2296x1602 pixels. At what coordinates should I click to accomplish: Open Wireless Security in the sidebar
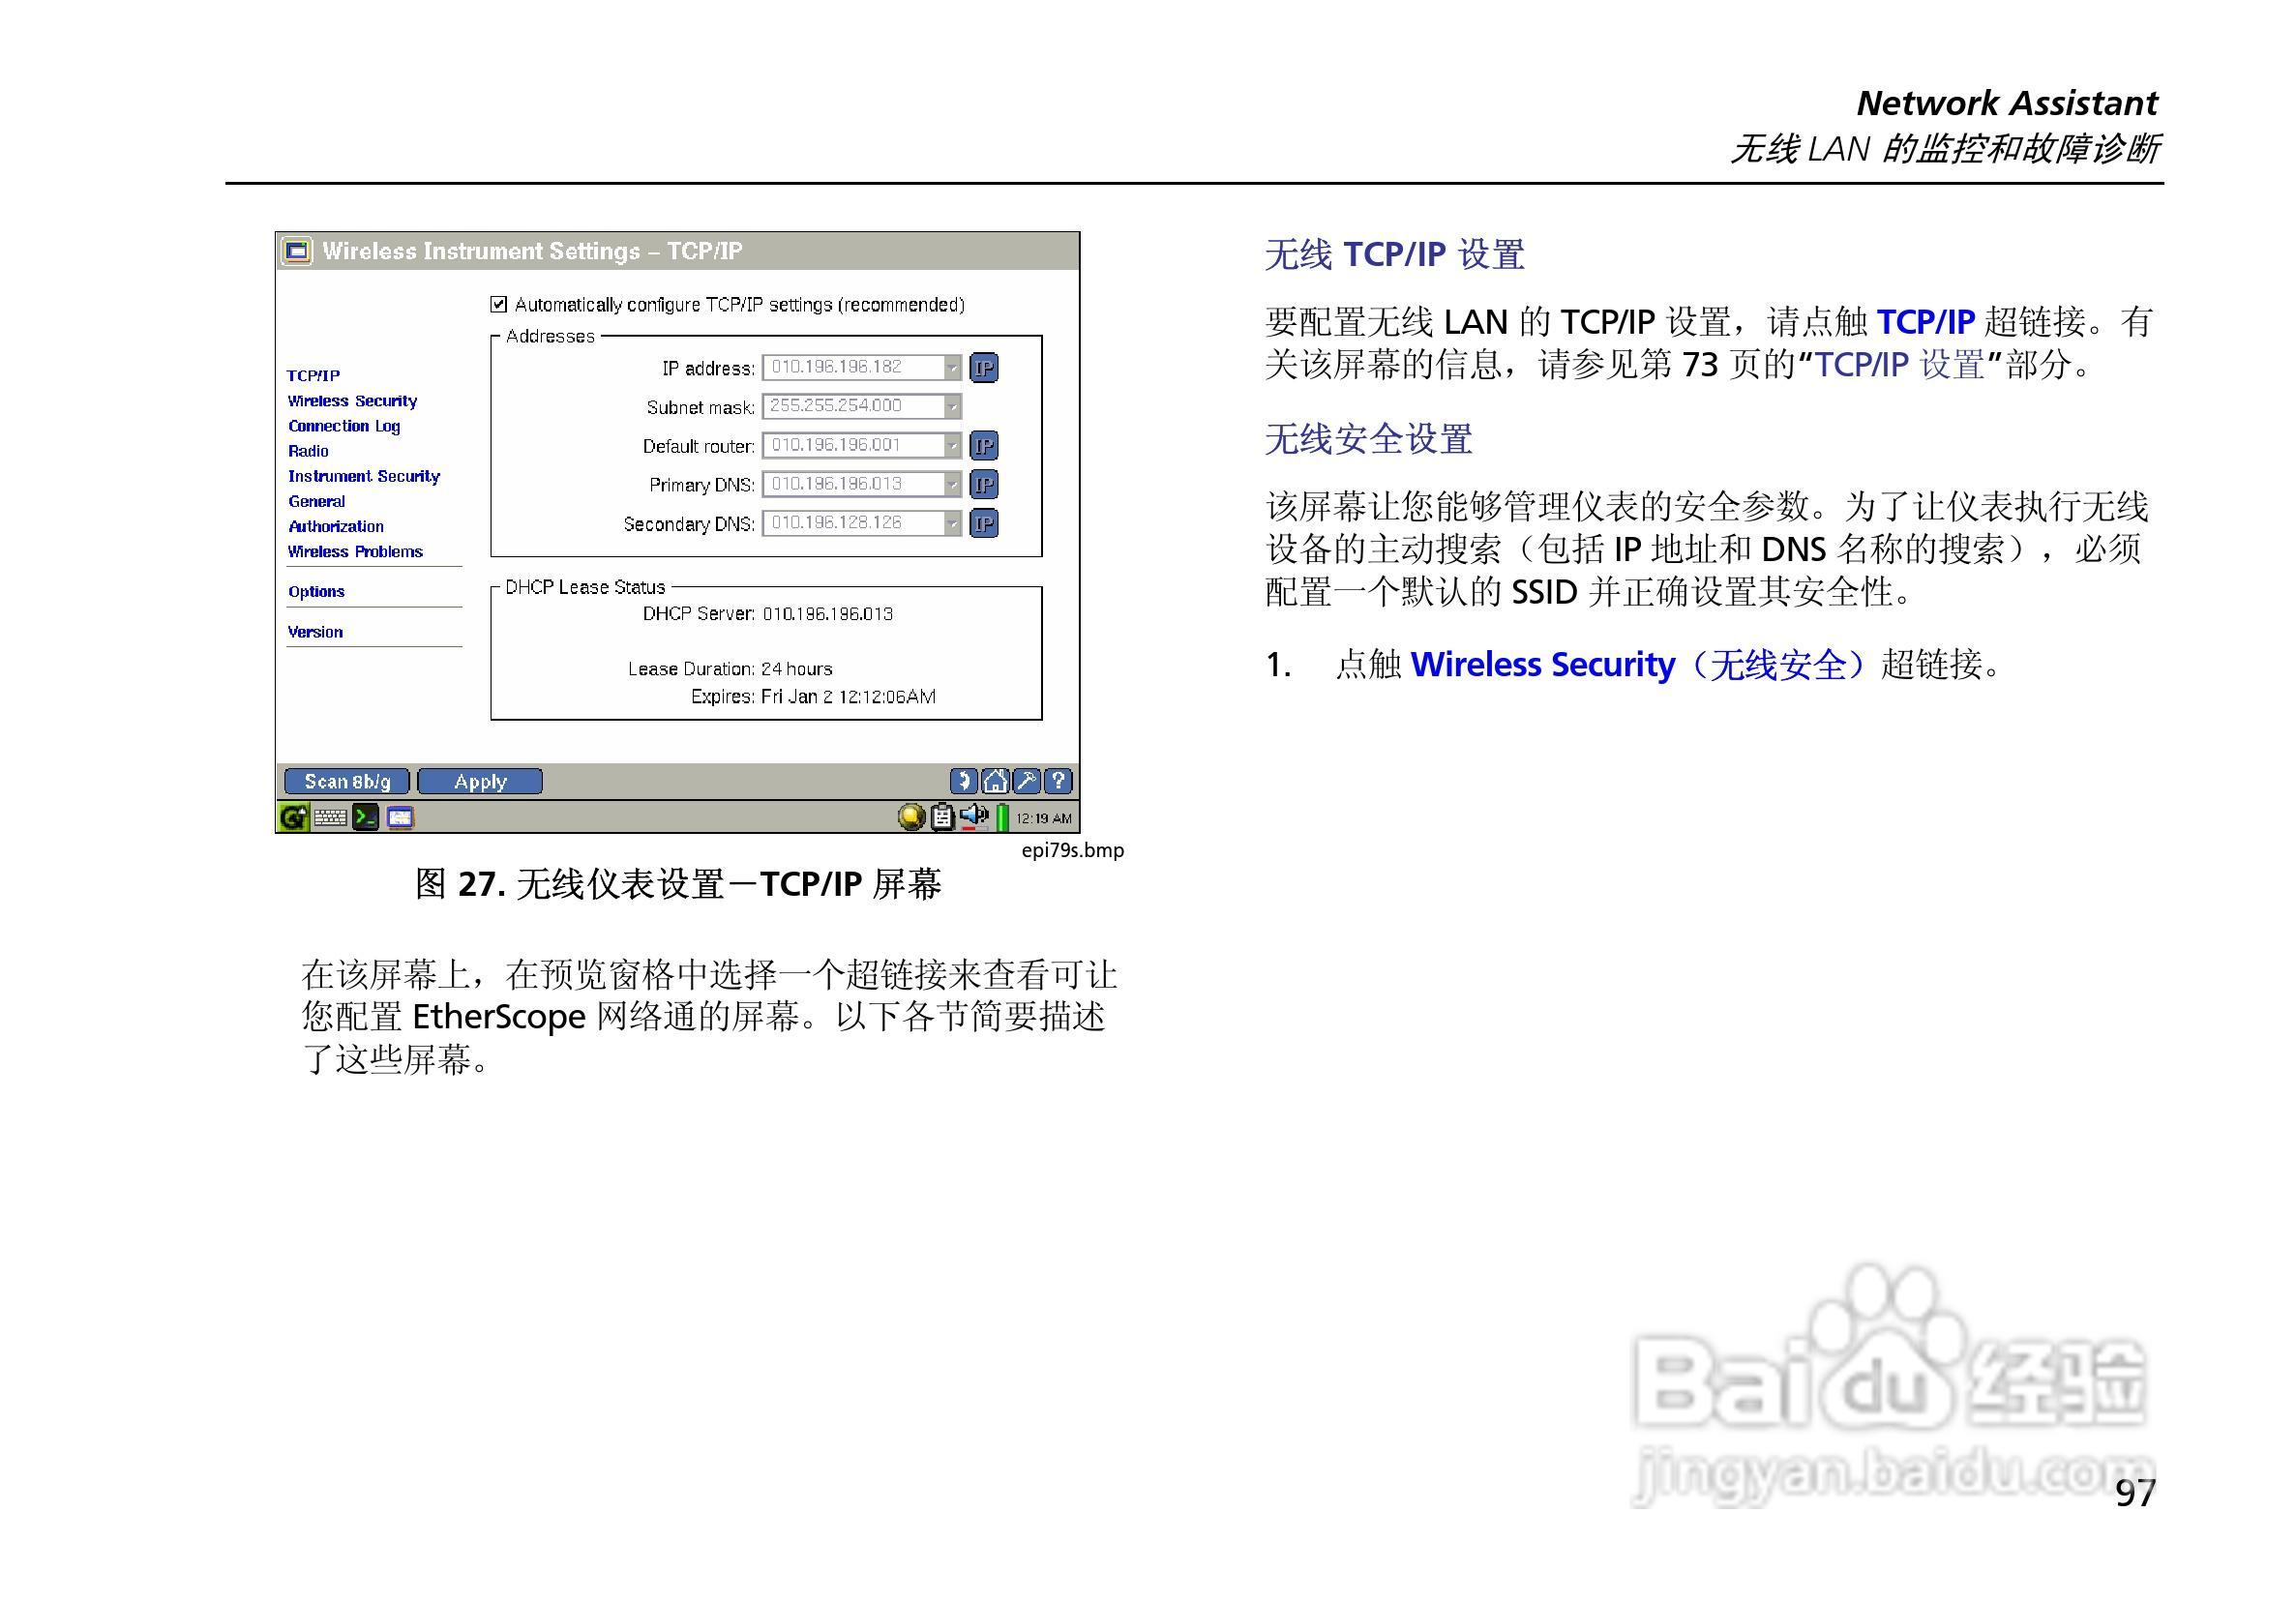(352, 401)
